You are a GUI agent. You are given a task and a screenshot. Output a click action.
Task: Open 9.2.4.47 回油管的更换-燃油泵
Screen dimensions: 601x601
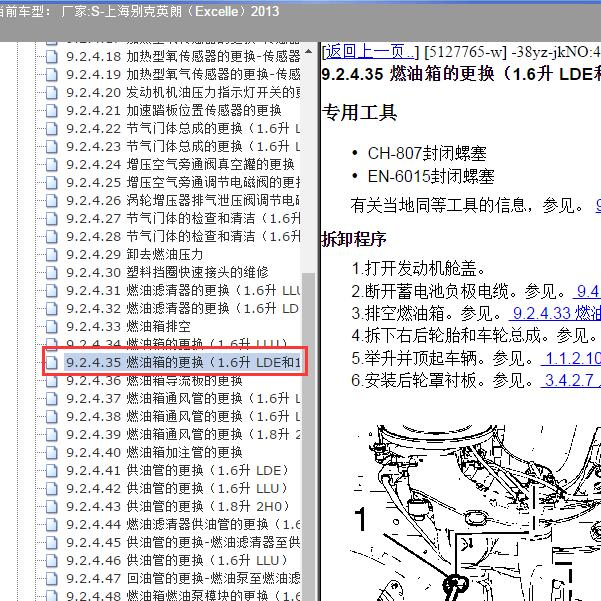tap(183, 579)
